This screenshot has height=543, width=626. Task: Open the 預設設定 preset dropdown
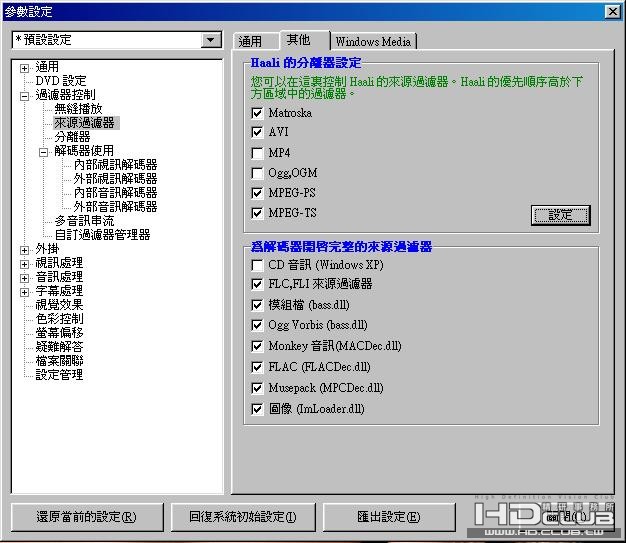pos(210,40)
